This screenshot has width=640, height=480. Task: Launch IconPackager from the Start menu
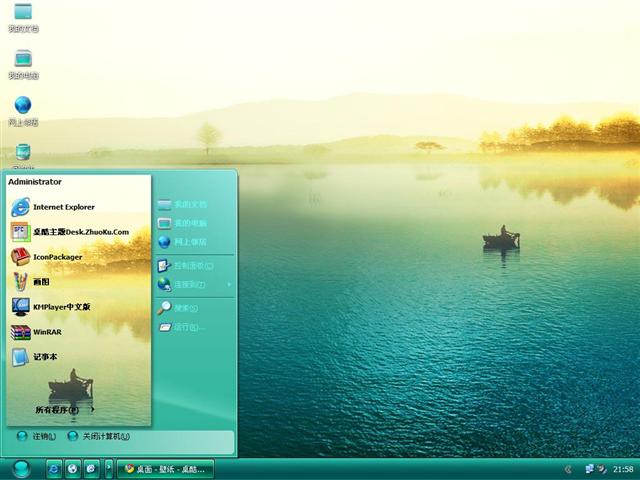coord(57,257)
